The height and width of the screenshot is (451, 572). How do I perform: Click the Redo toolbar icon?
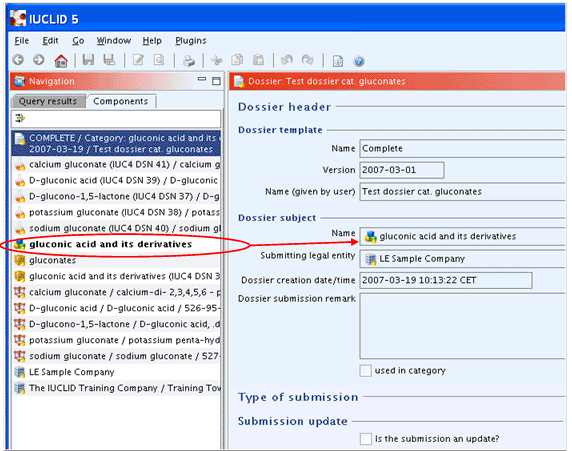coord(308,60)
